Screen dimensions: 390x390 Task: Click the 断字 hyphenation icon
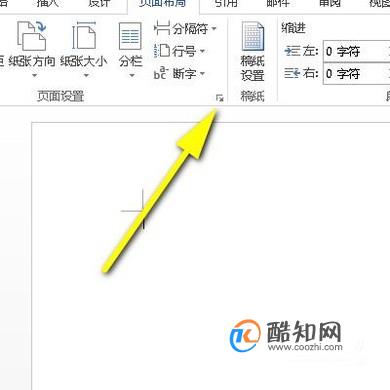click(x=161, y=73)
